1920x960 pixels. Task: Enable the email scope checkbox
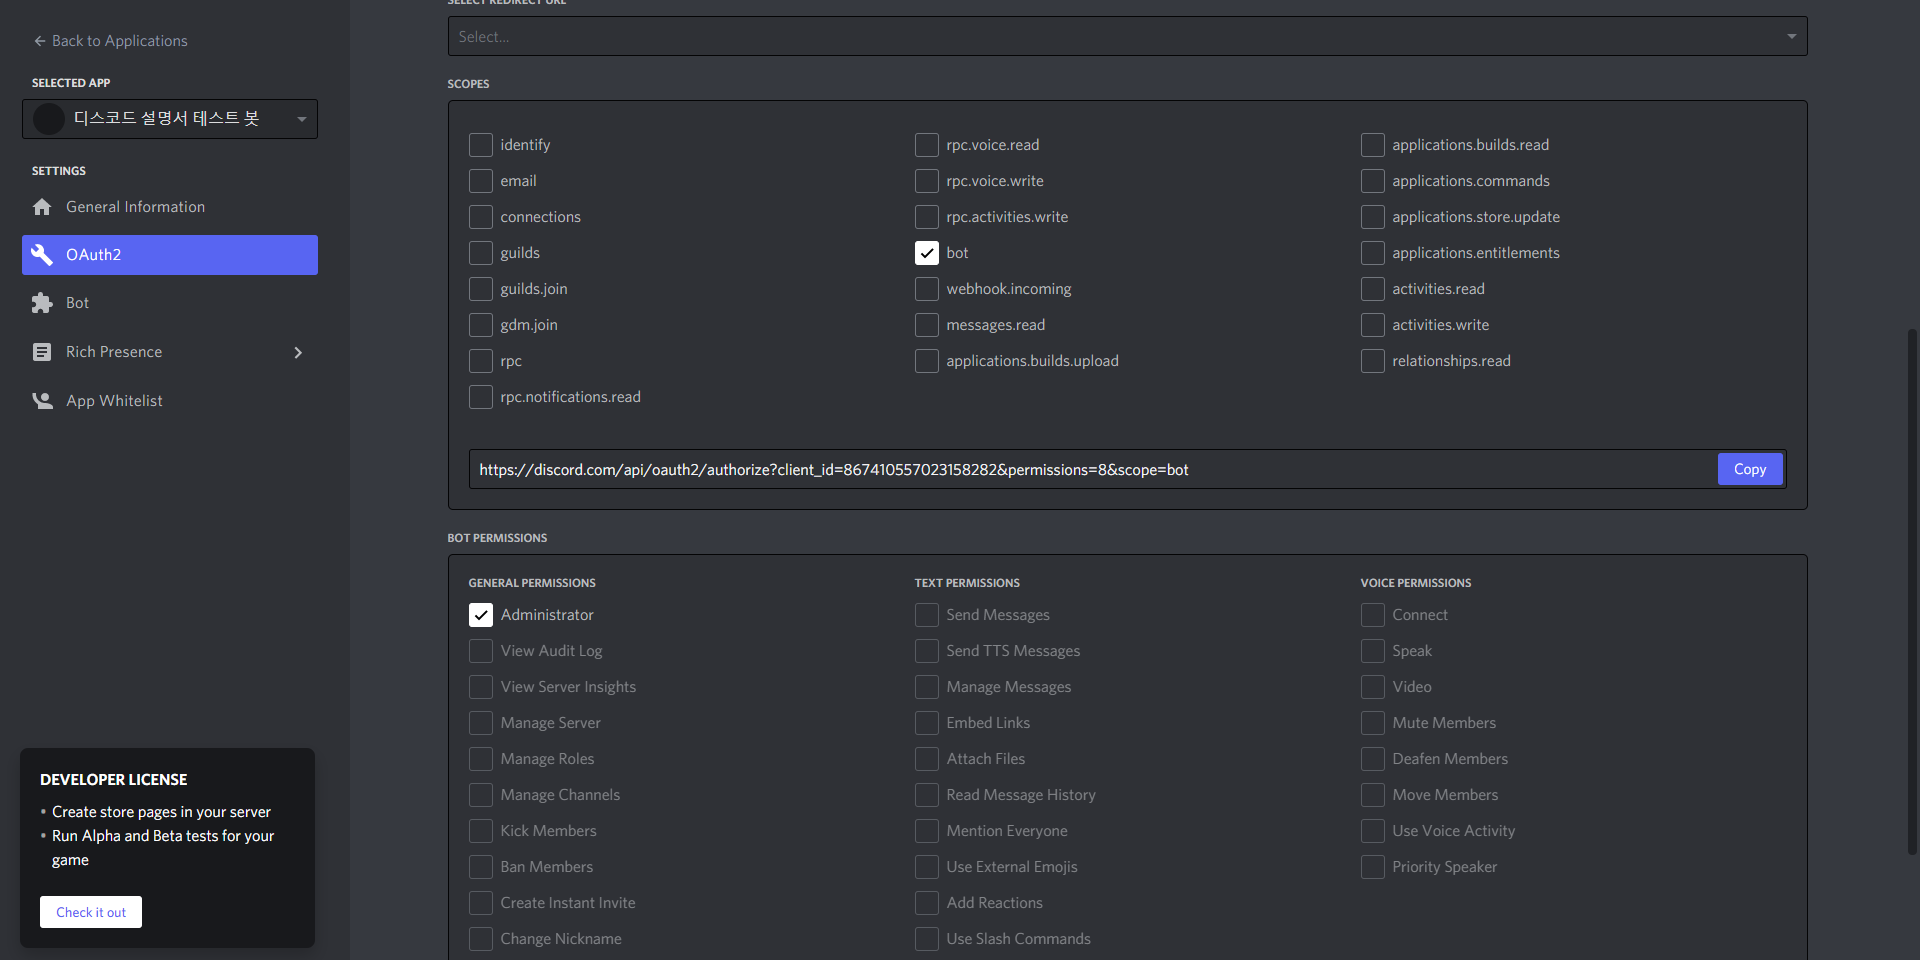(481, 181)
